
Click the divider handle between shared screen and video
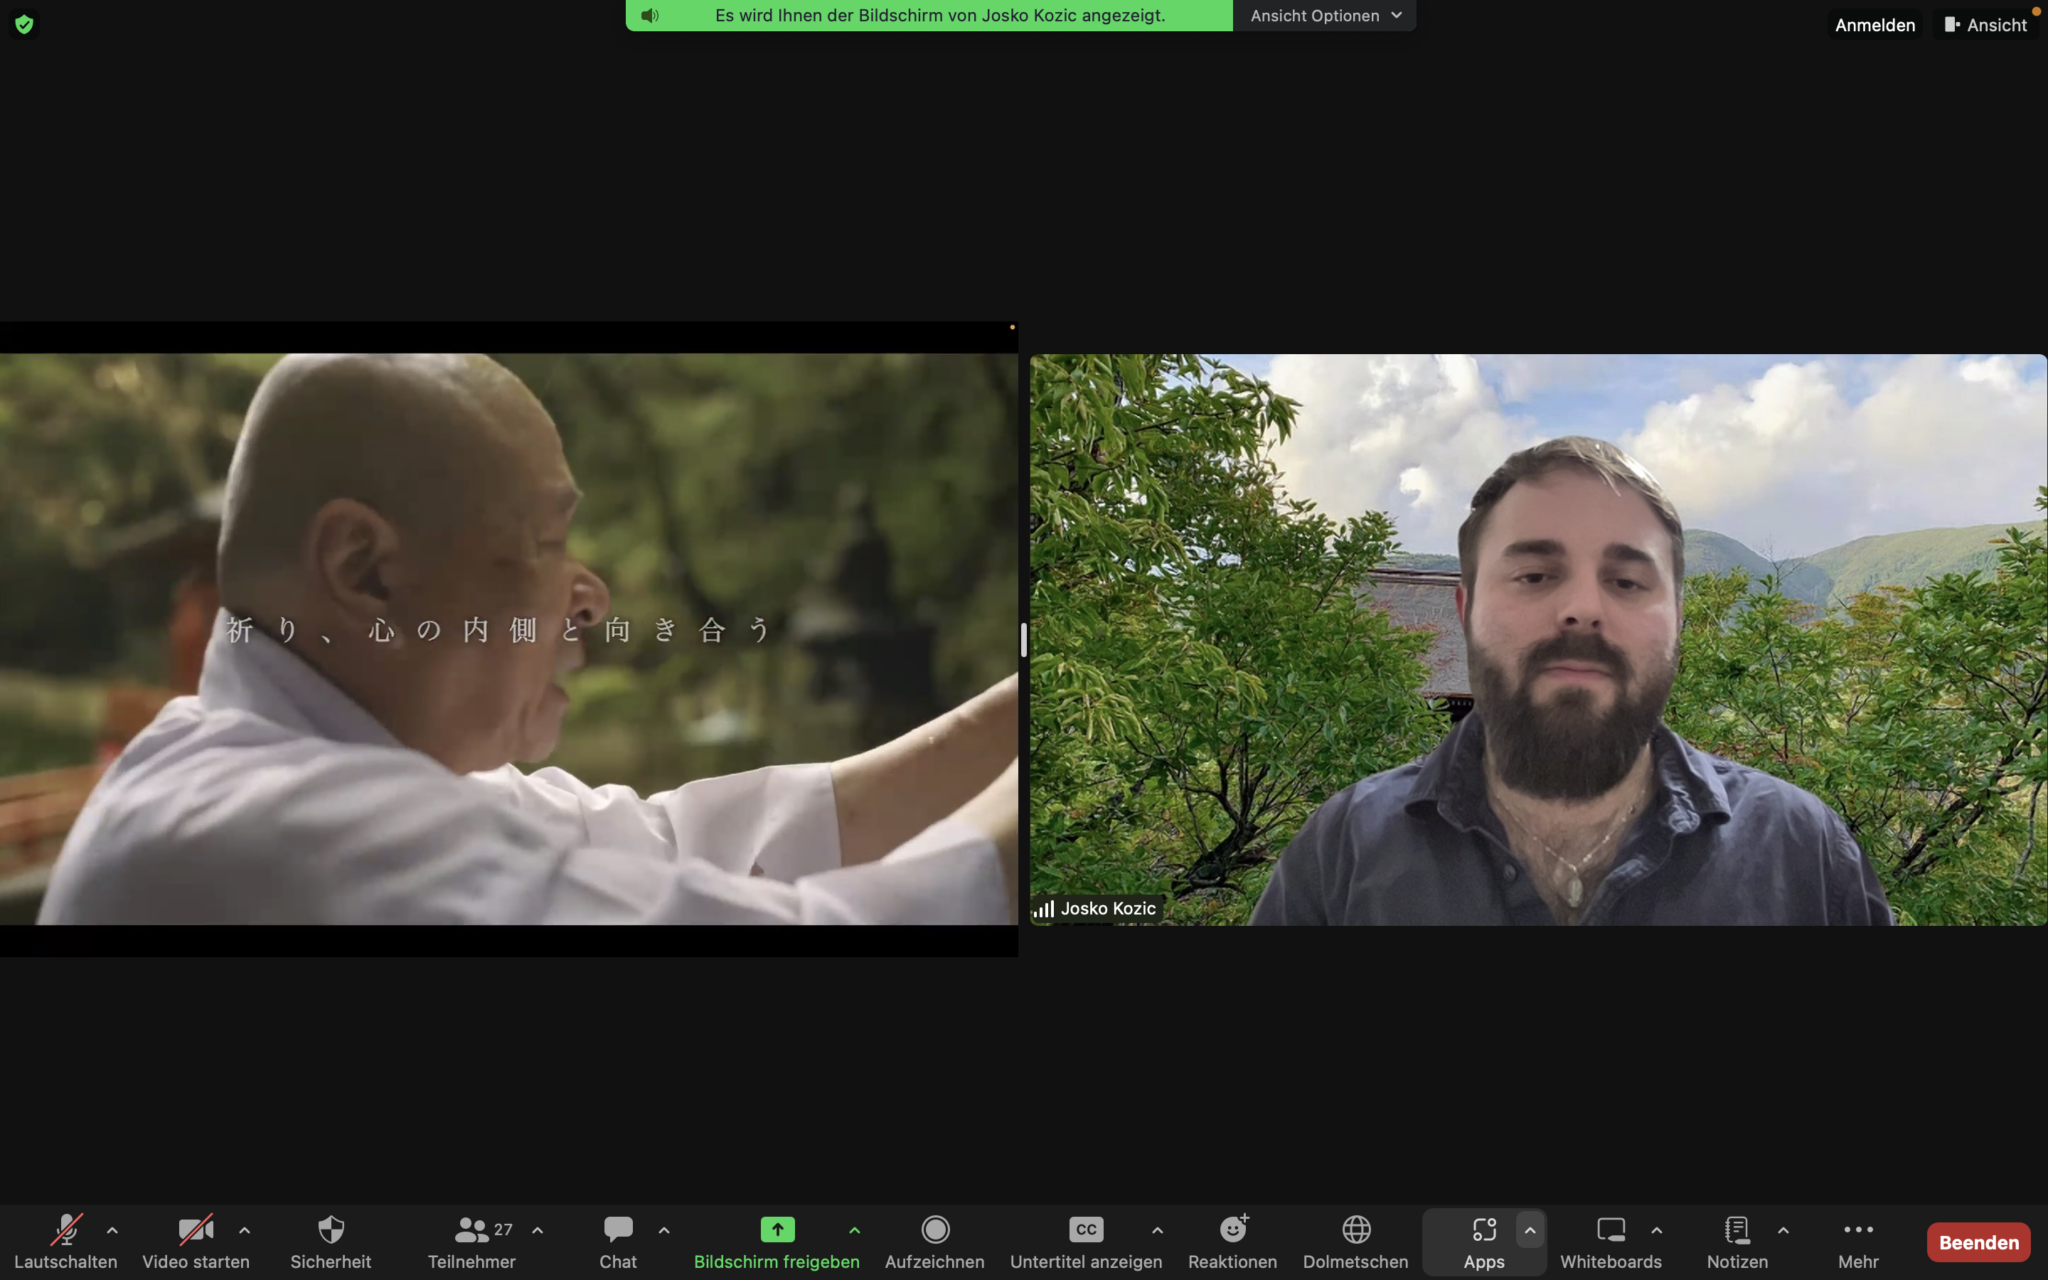pyautogui.click(x=1024, y=640)
